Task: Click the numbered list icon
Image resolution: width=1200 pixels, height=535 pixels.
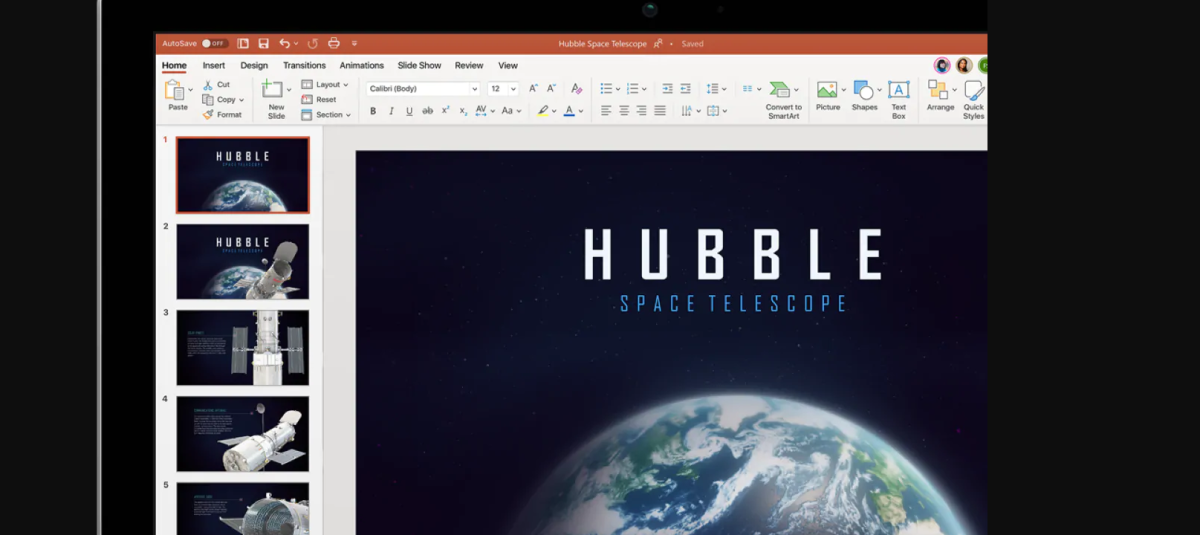Action: [632, 89]
